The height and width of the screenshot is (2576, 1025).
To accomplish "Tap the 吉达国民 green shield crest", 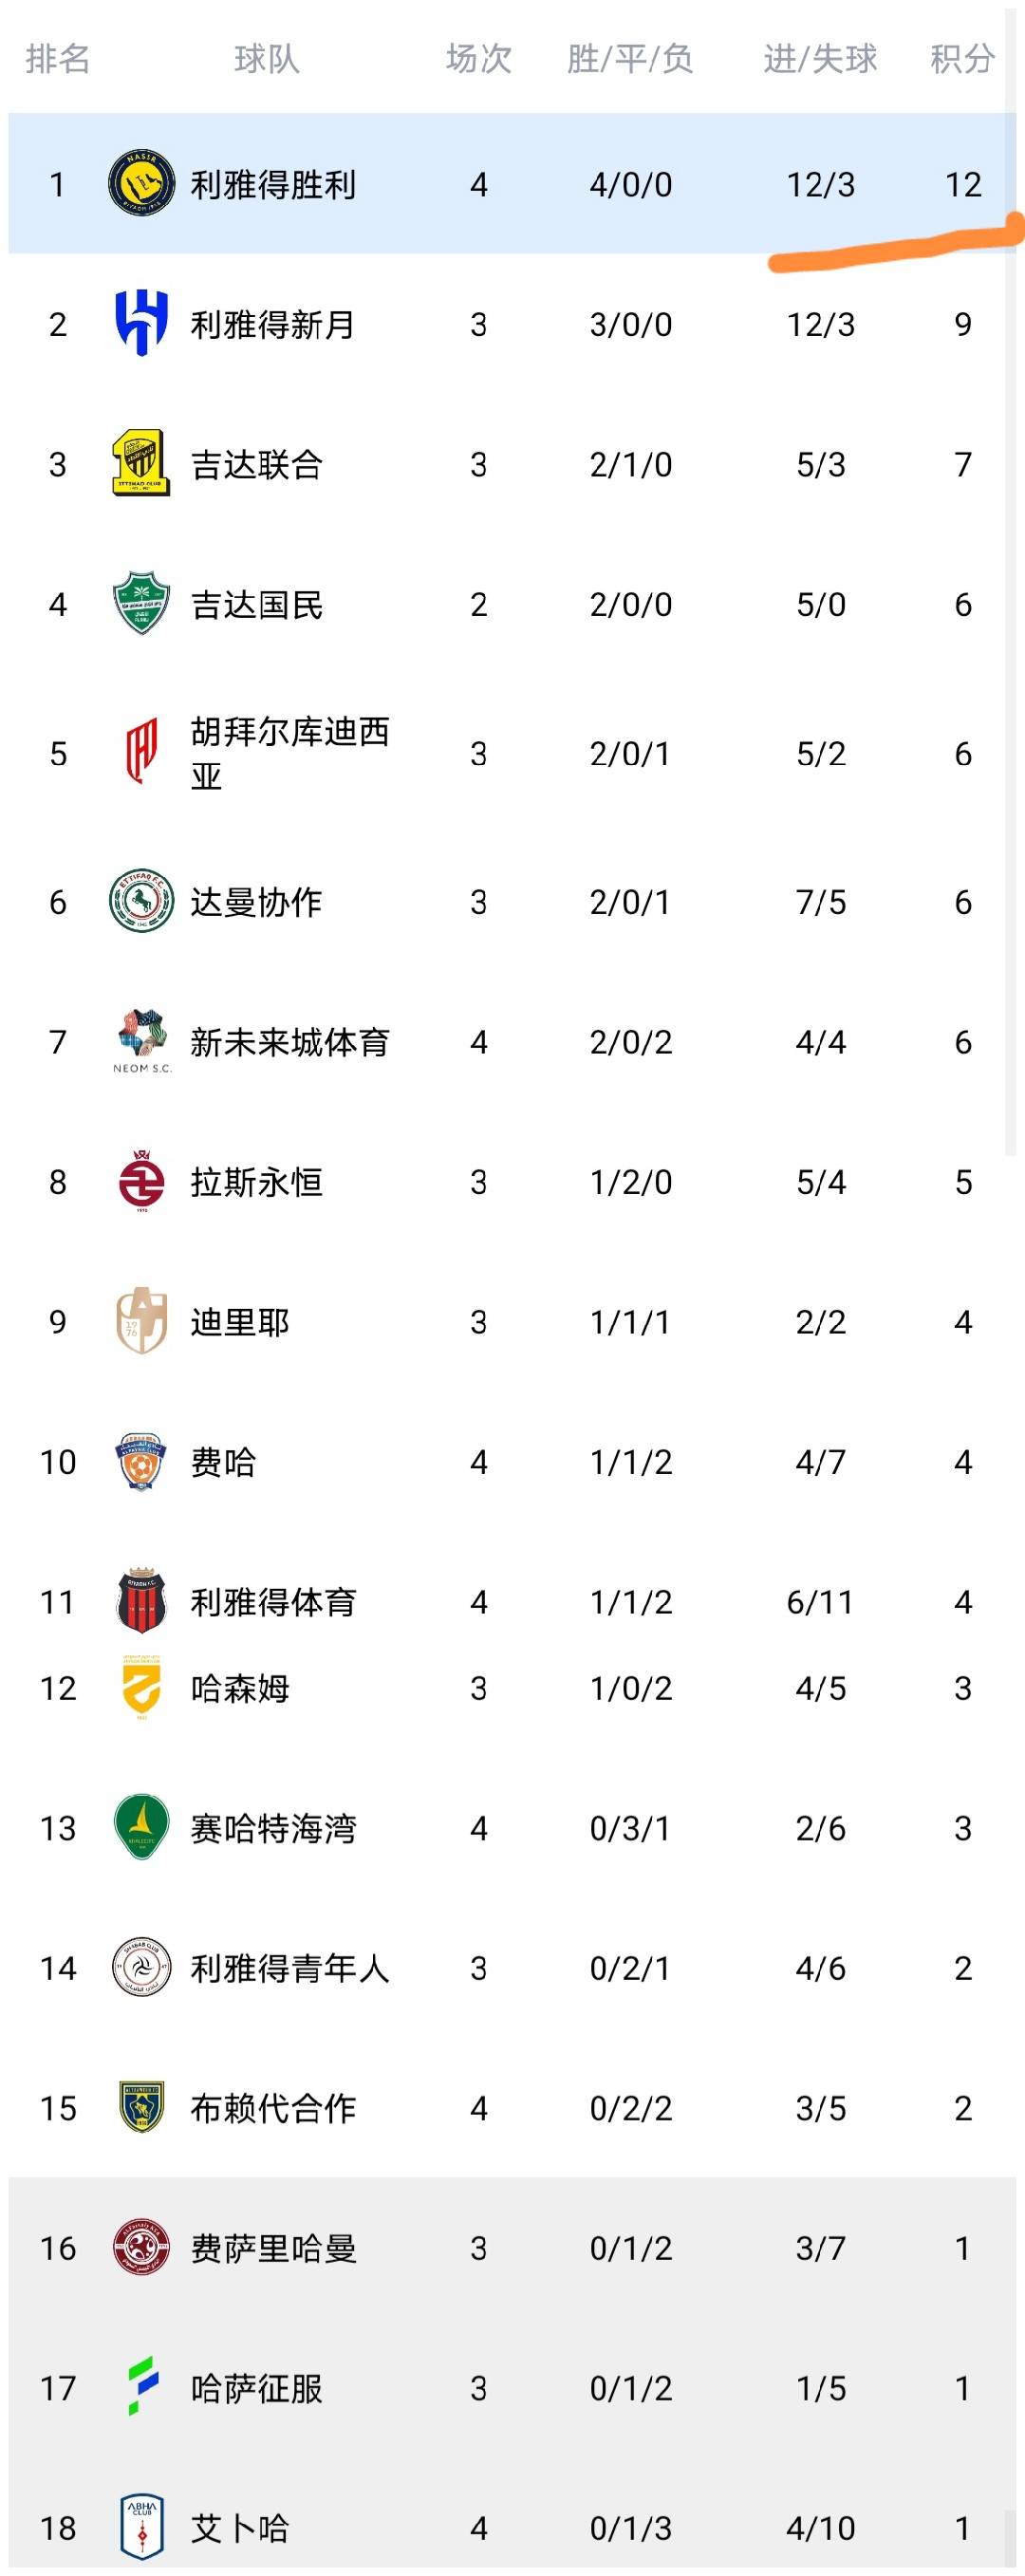I will coord(141,604).
